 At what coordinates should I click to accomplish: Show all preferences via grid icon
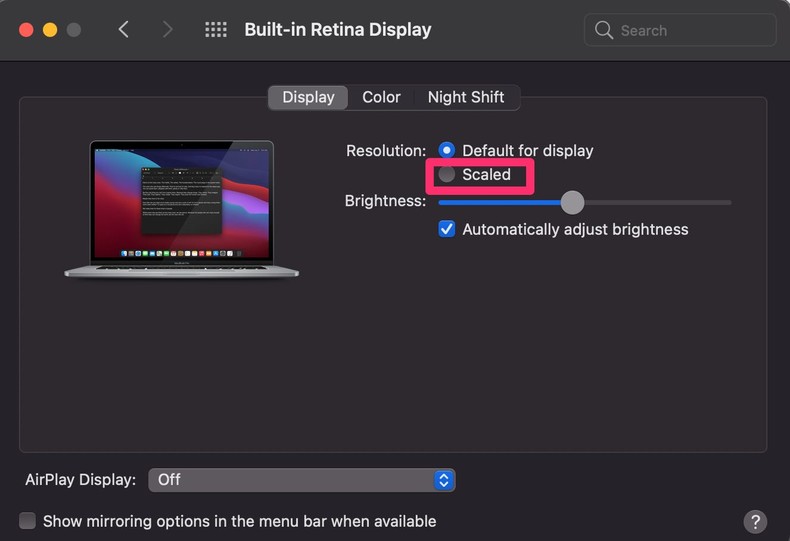tap(216, 30)
